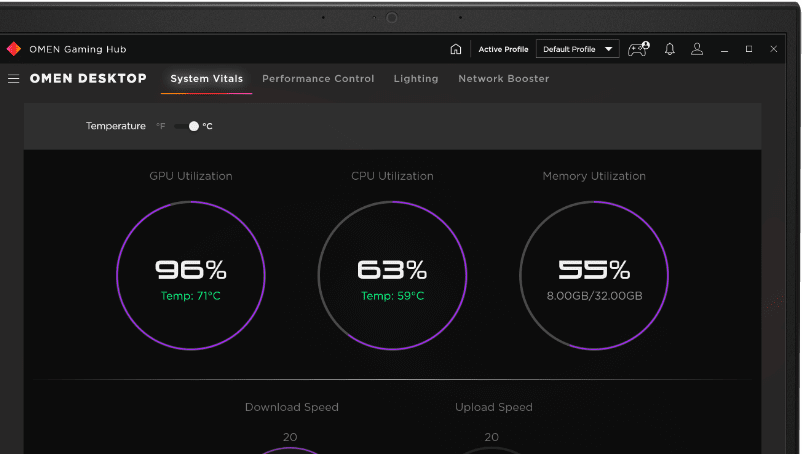The width and height of the screenshot is (802, 454).
Task: Switch to the System Vitals tab
Action: [207, 79]
